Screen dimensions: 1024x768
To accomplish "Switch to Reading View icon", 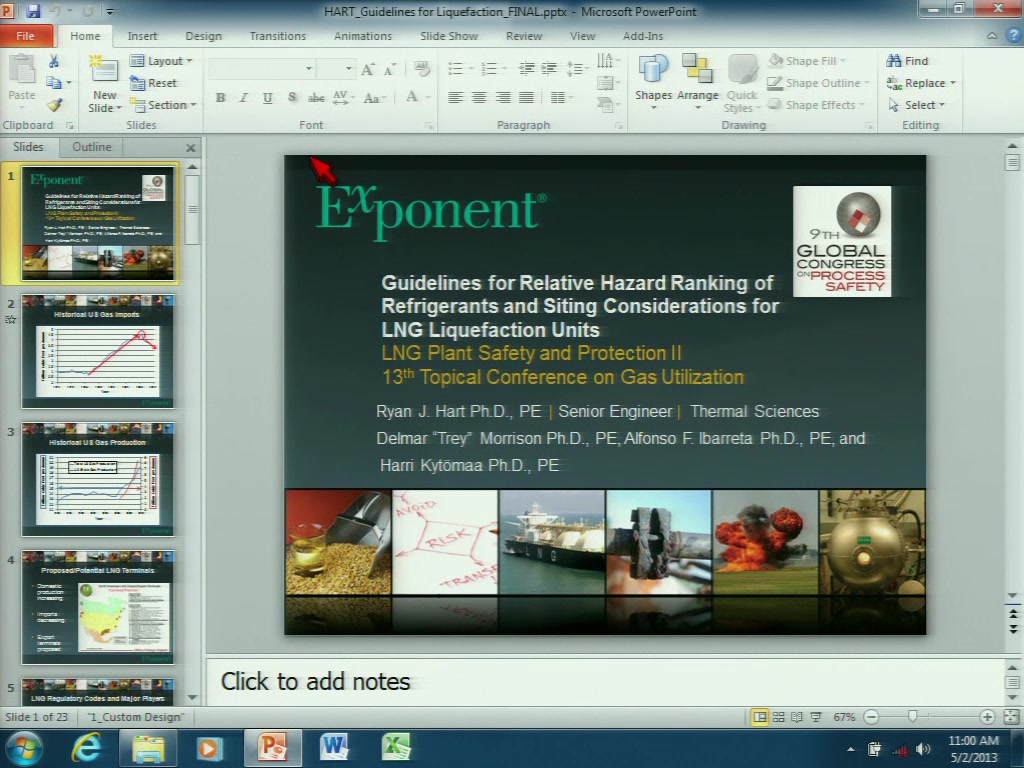I will pyautogui.click(x=797, y=717).
